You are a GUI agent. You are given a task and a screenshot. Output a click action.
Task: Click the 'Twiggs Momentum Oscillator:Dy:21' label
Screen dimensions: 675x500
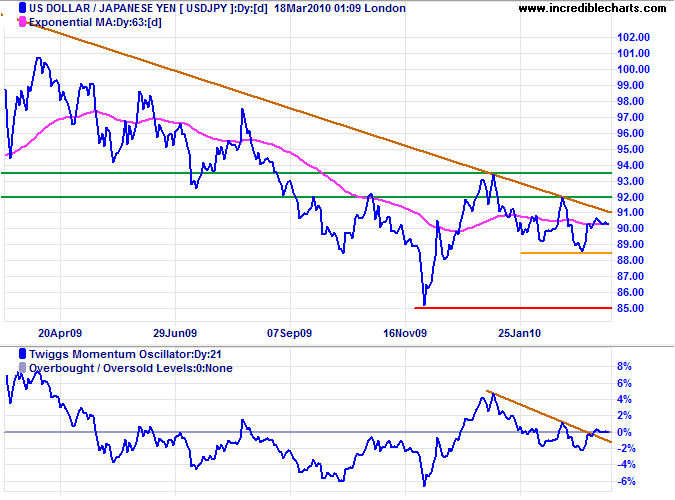[x=125, y=354]
